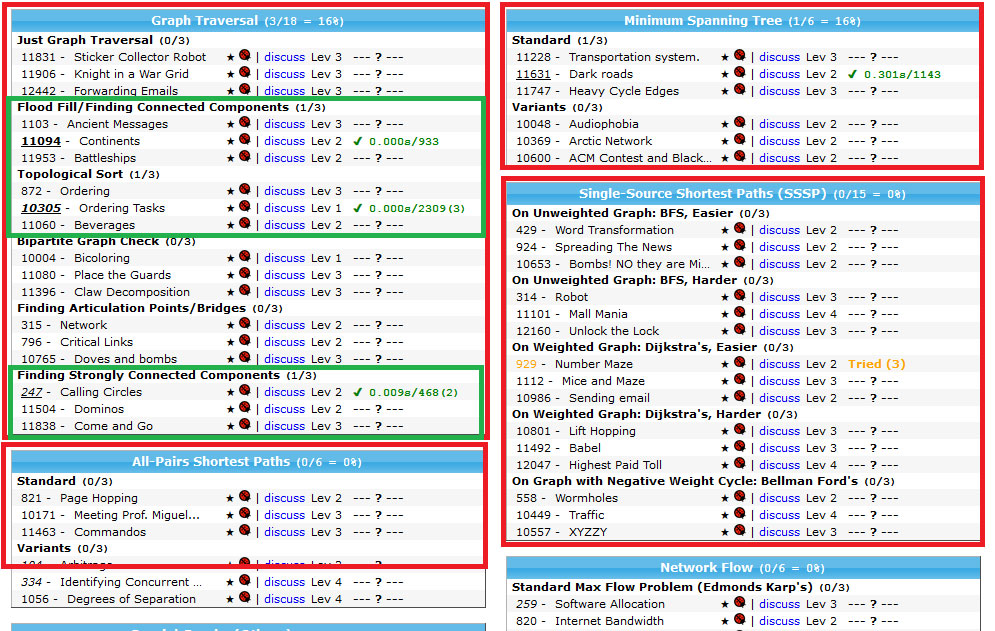
Task: Open discuss link for Internet Bandwidth
Action: pos(779,621)
